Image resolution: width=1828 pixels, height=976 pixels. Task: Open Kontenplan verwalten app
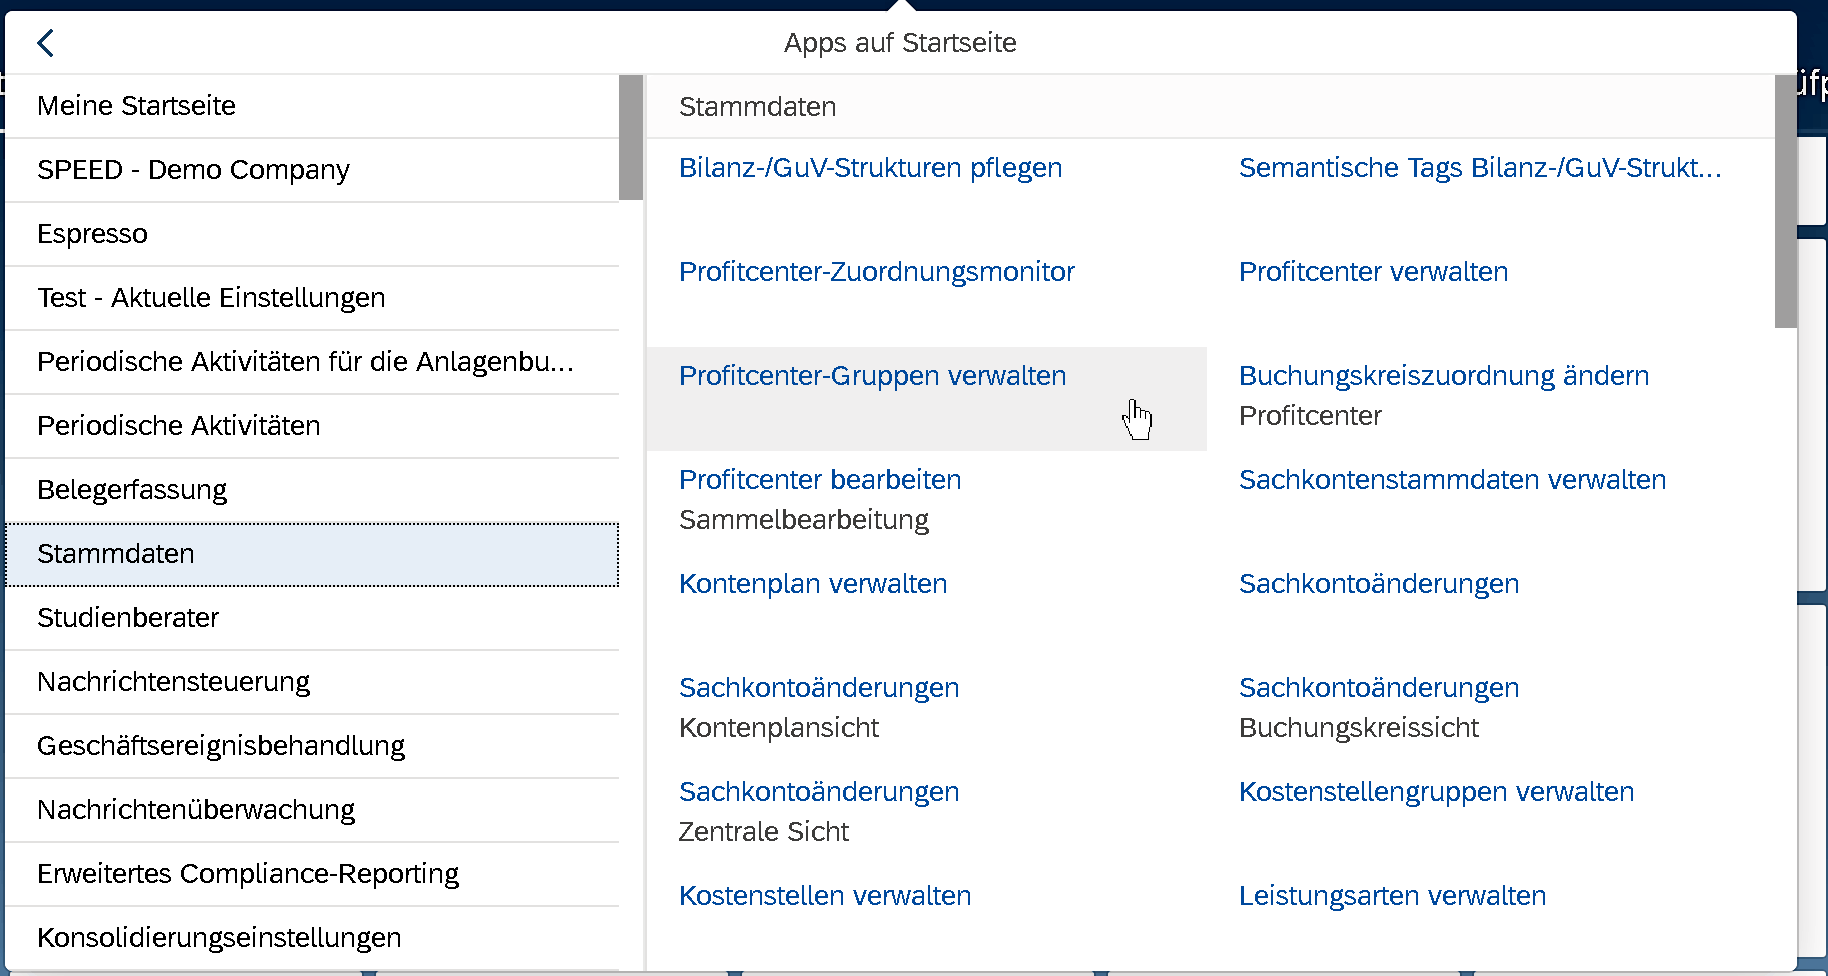(x=813, y=584)
